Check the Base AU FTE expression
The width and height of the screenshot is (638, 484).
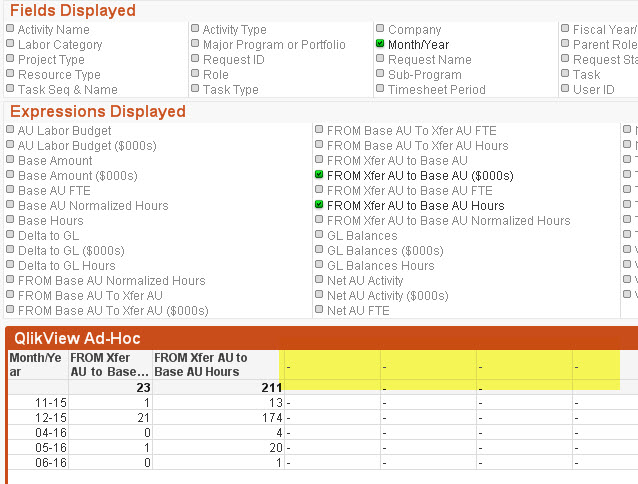10,190
